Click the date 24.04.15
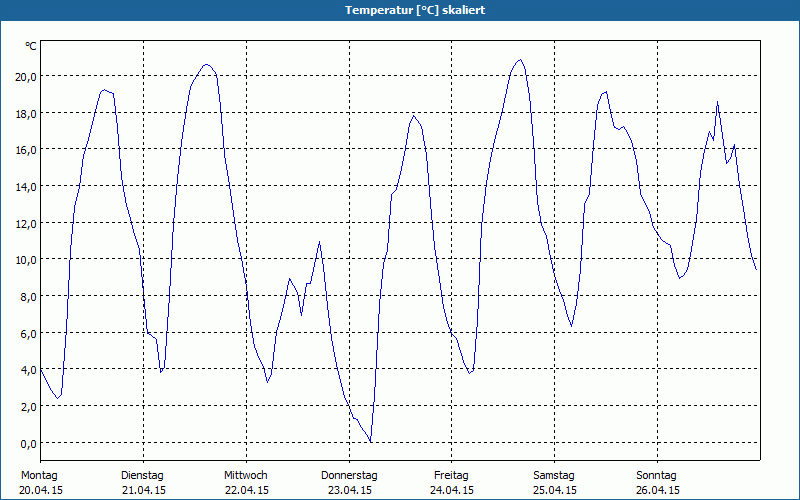Image resolution: width=800 pixels, height=500 pixels. point(452,490)
